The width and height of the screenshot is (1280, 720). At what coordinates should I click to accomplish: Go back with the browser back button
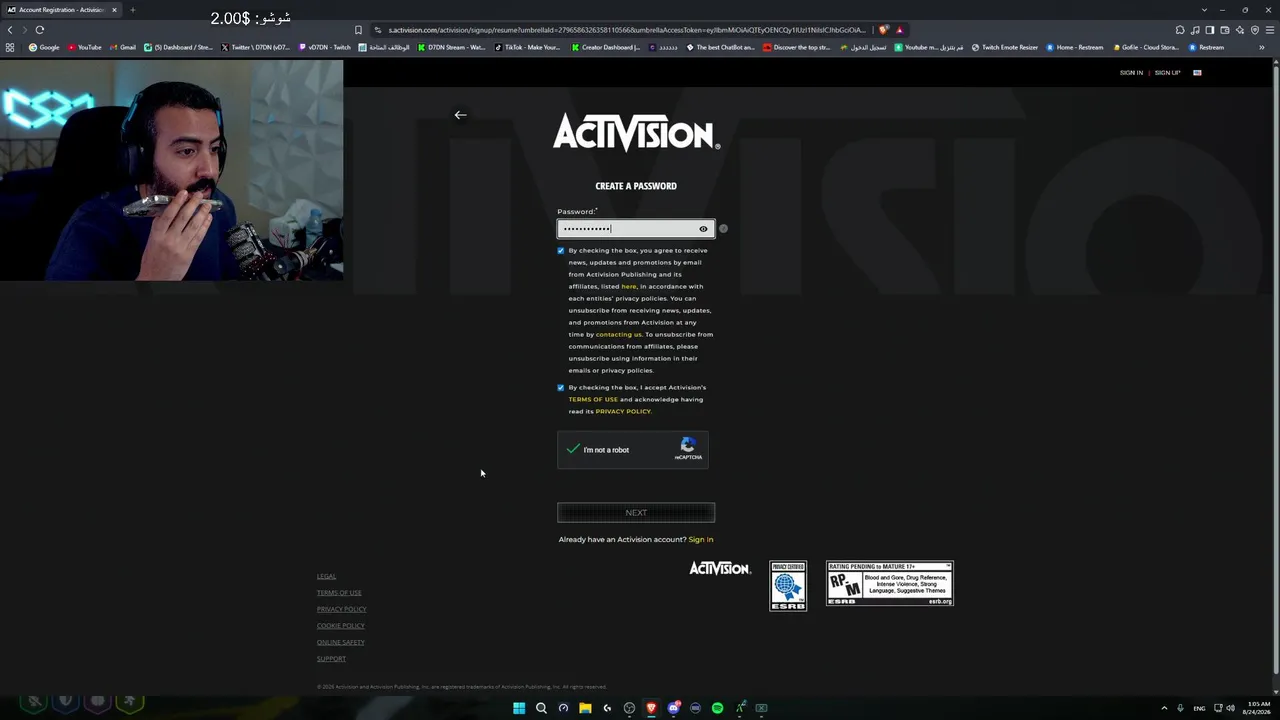point(11,30)
